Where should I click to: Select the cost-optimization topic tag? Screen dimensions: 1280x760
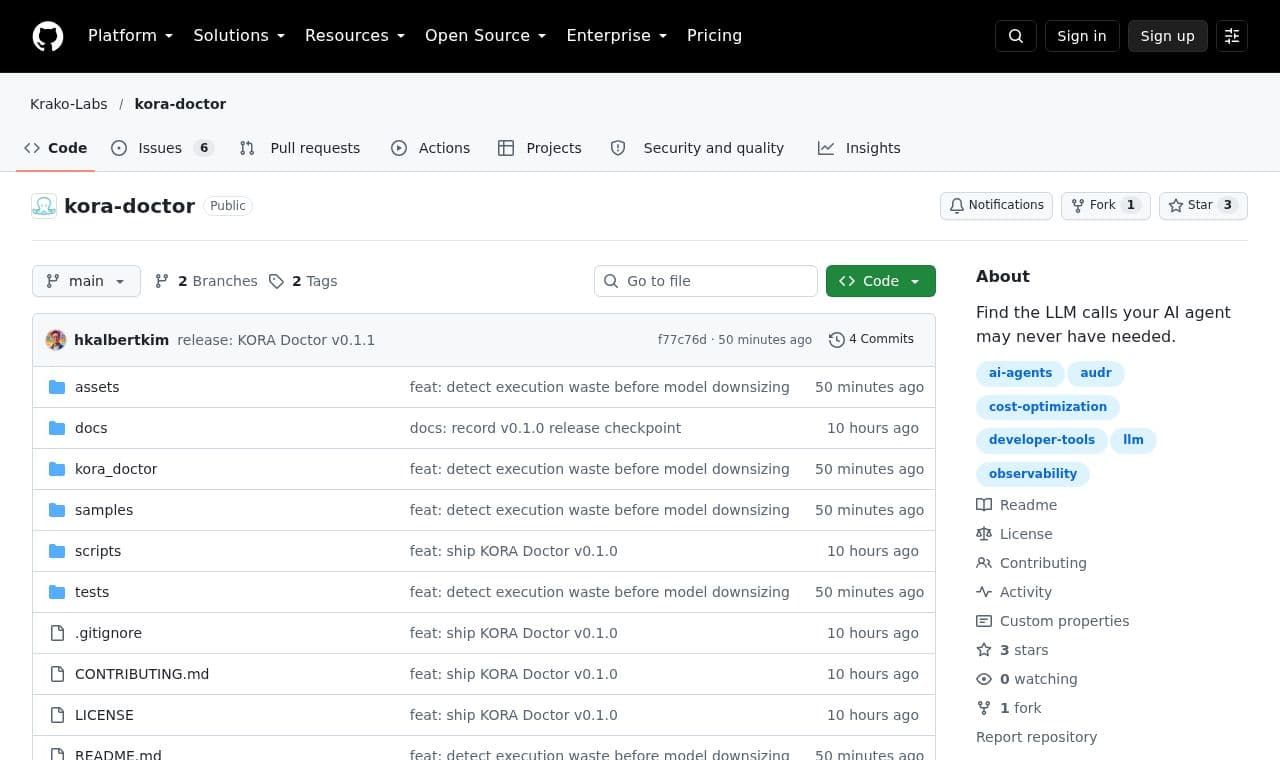coord(1048,407)
